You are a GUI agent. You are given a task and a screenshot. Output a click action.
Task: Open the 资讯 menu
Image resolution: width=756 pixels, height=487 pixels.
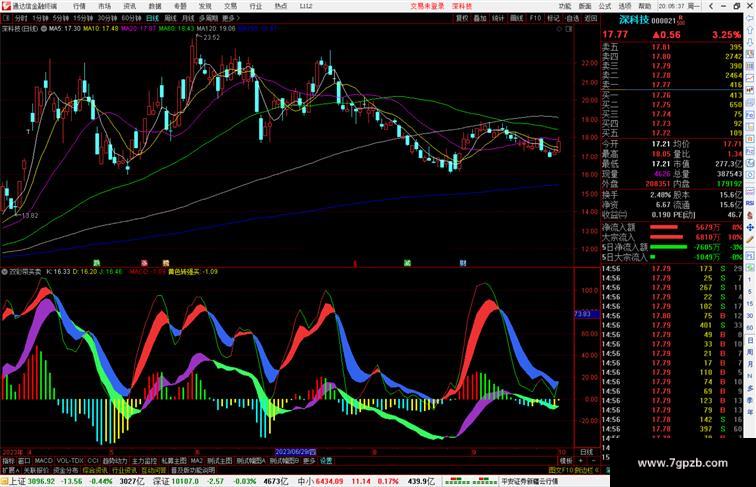pyautogui.click(x=130, y=6)
